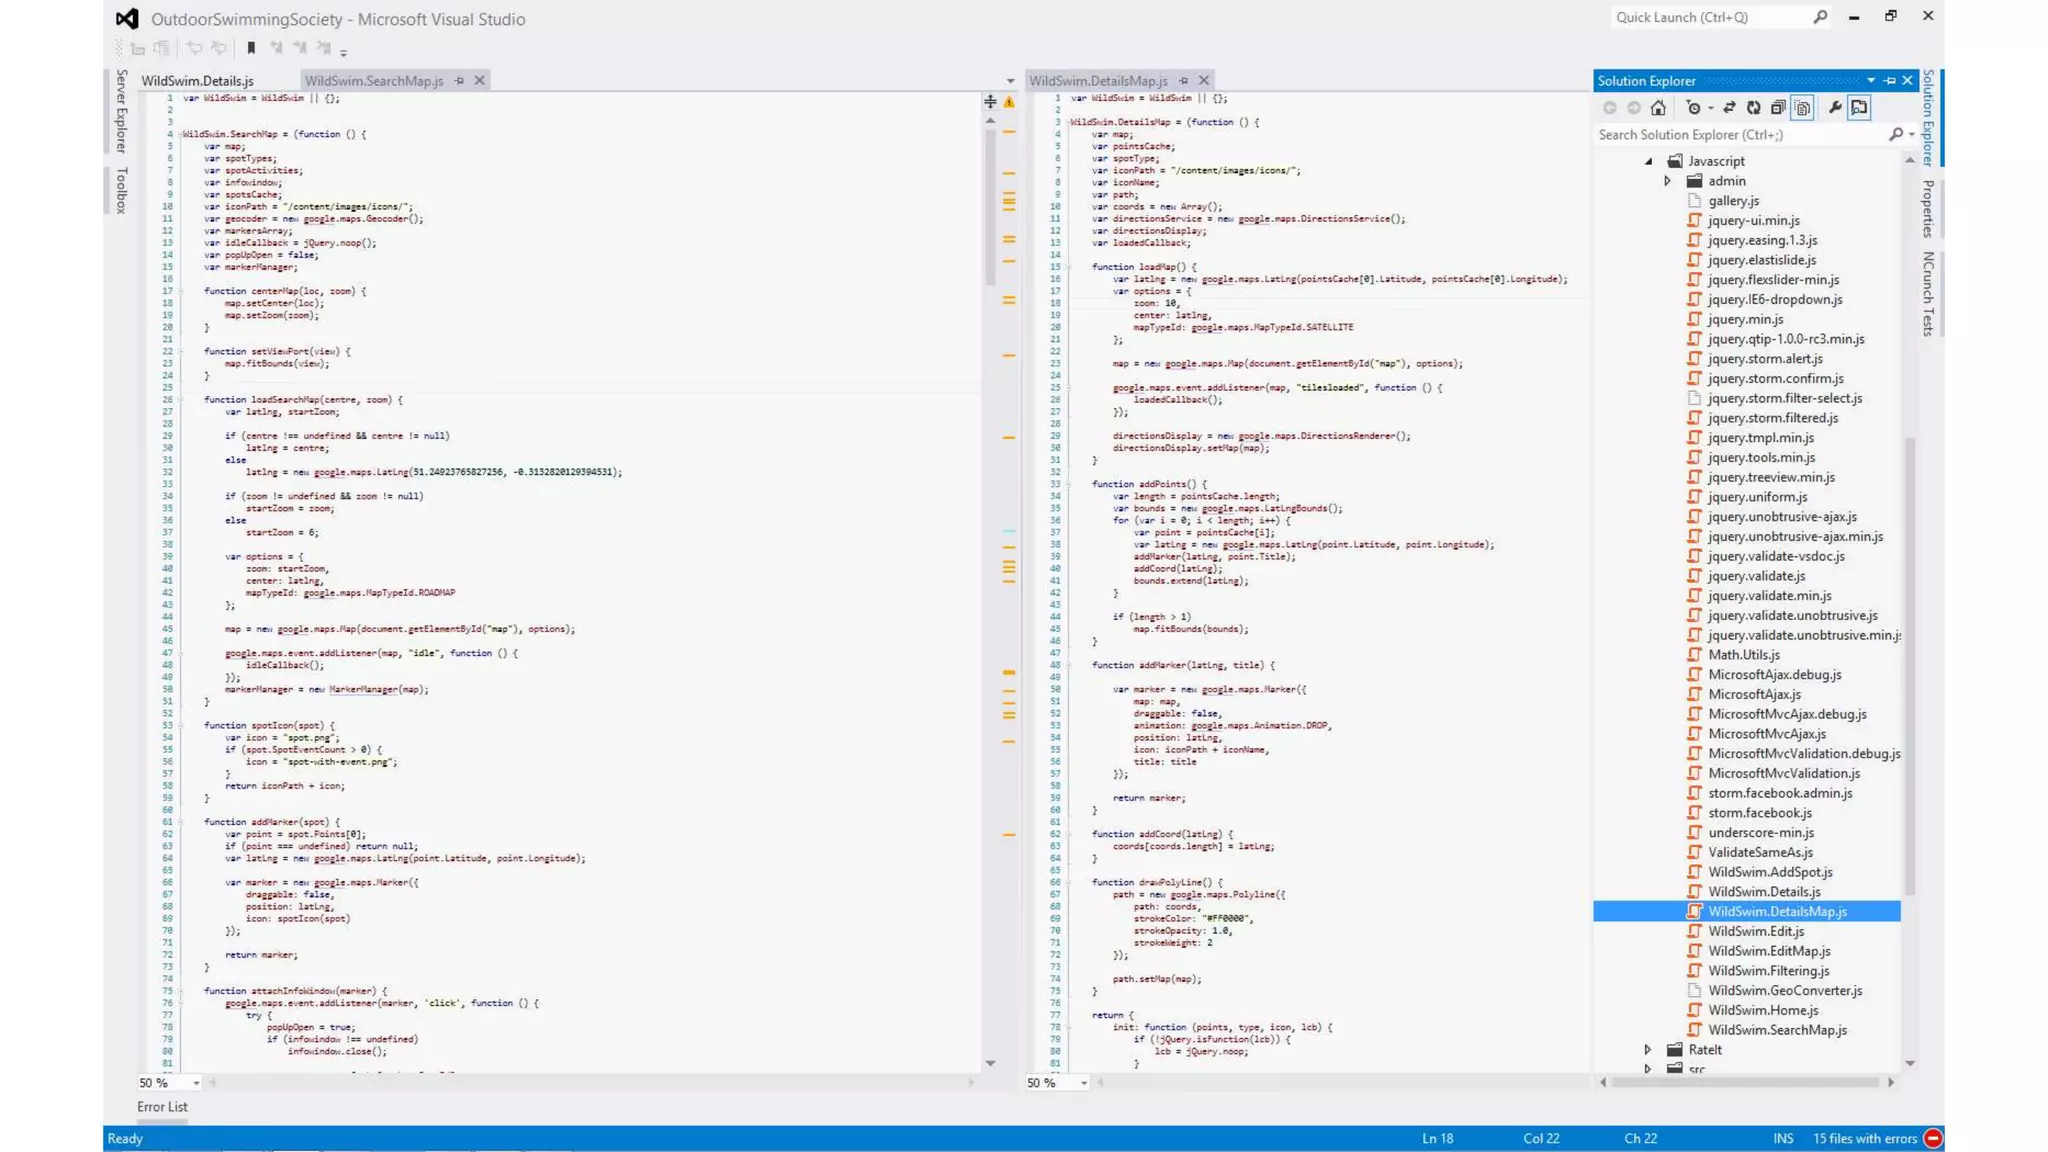The height and width of the screenshot is (1152, 2048).
Task: Expand the RateIt folder in tree
Action: [1648, 1050]
